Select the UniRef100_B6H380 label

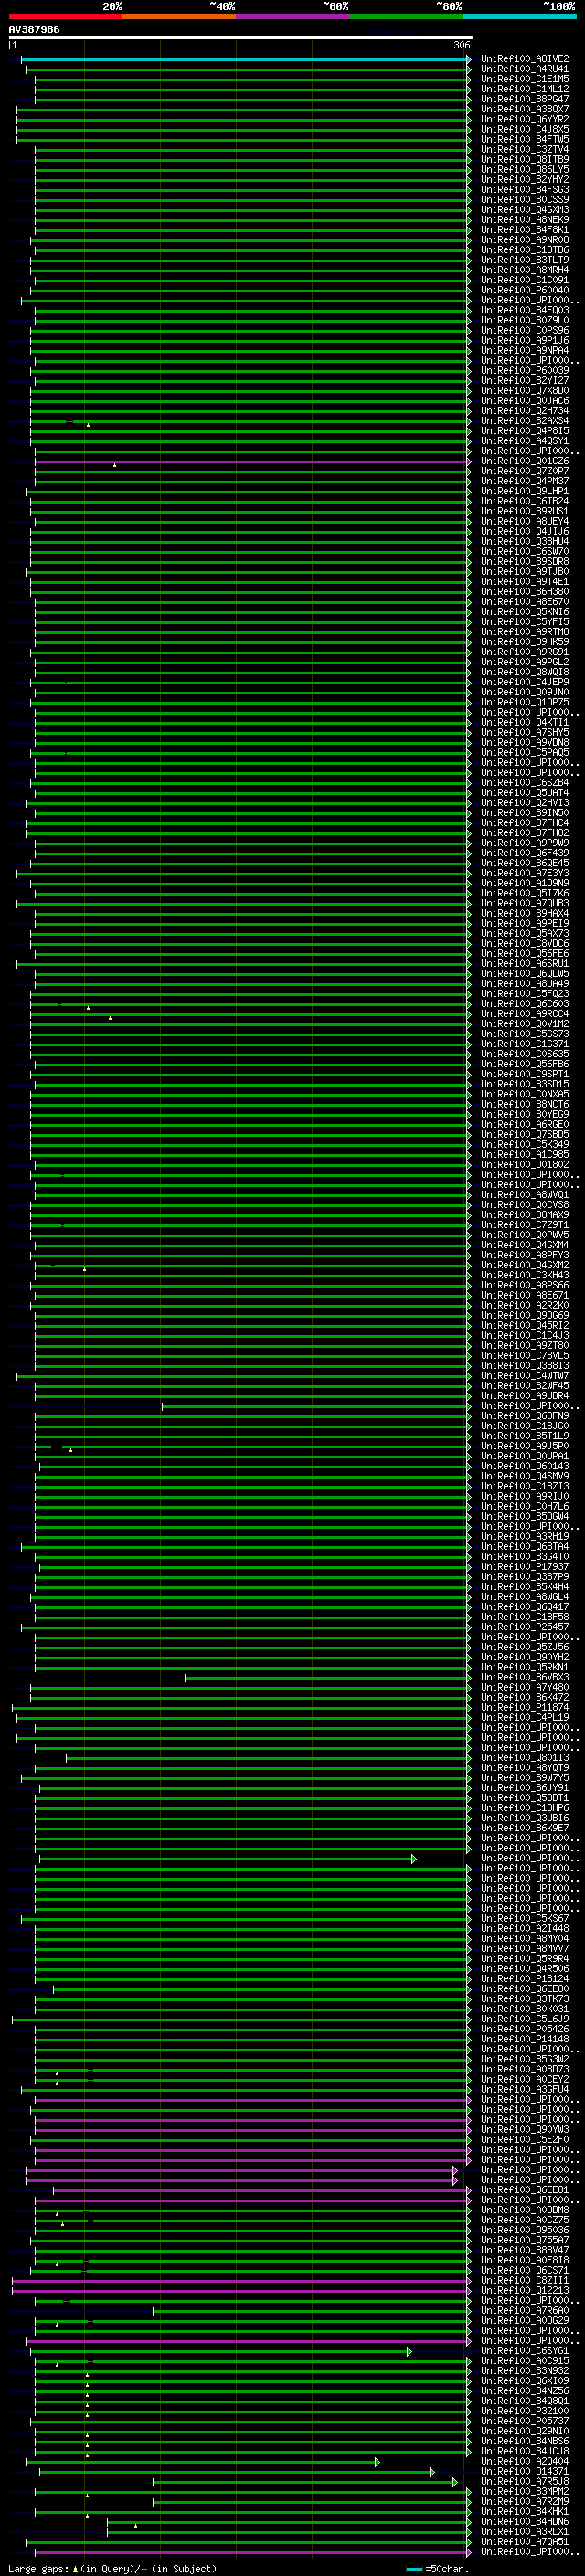click(524, 592)
